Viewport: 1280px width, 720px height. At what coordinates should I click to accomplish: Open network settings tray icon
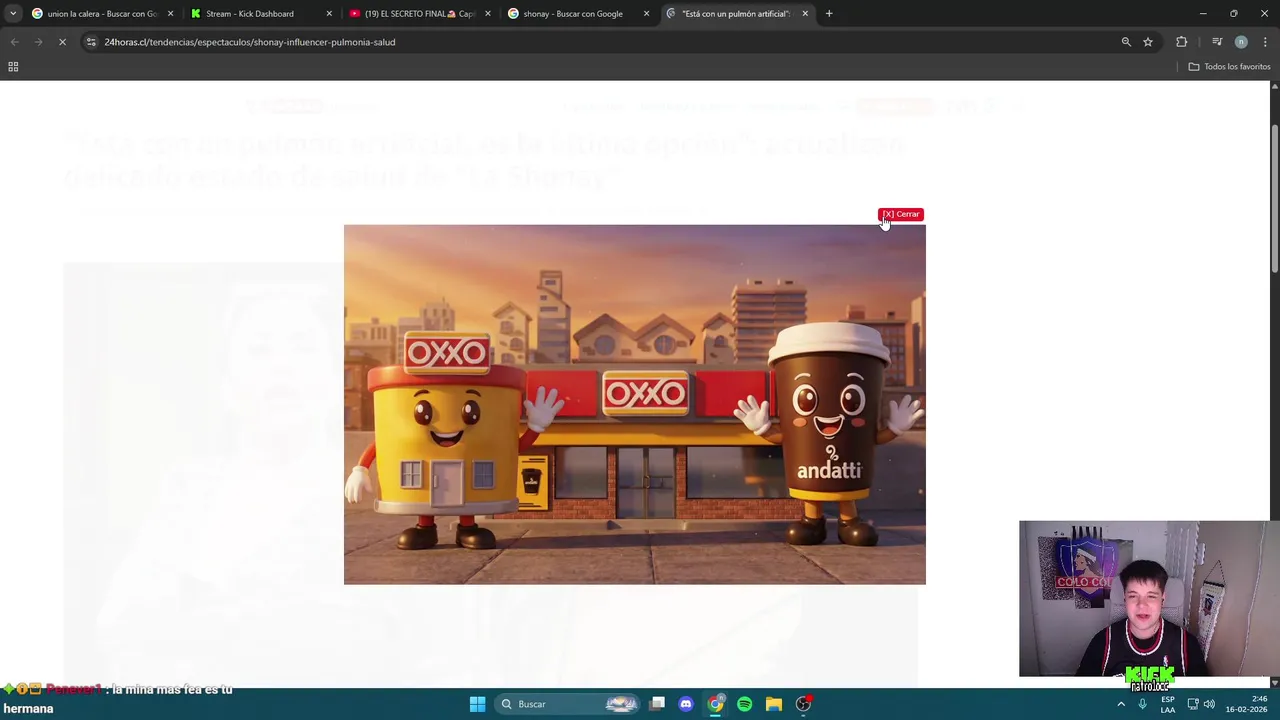(x=1193, y=704)
